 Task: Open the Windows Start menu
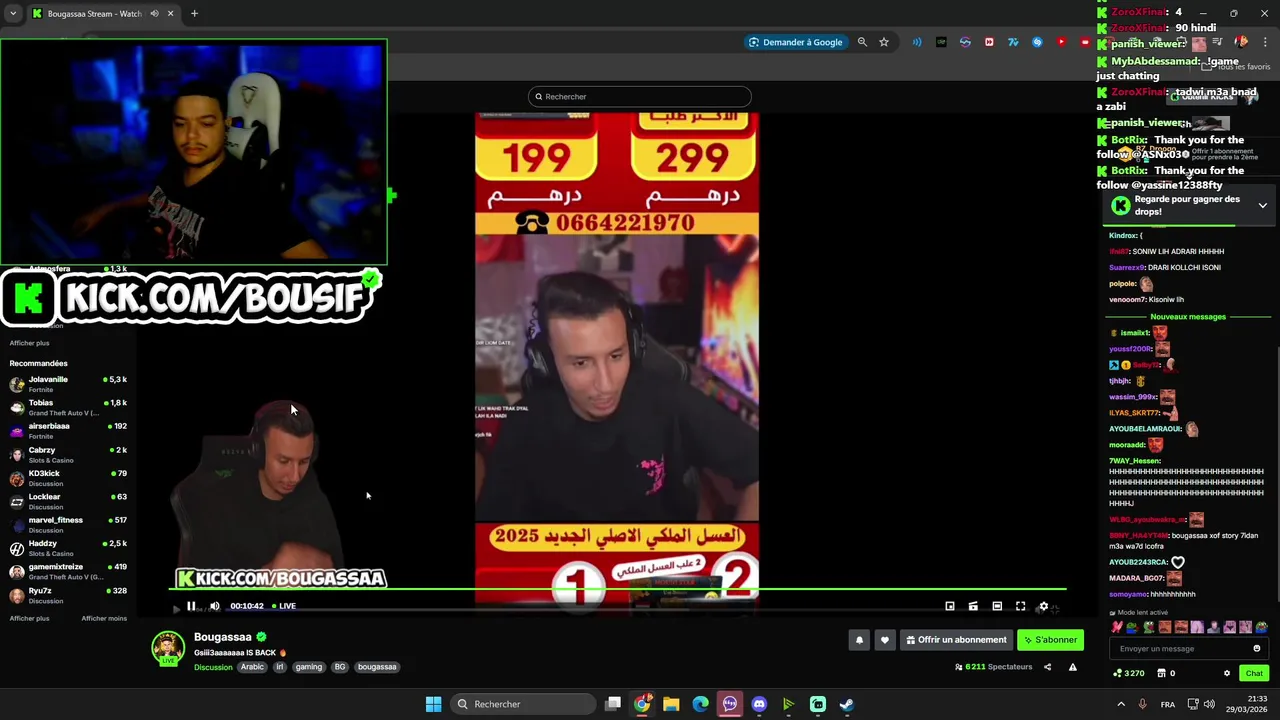[433, 704]
